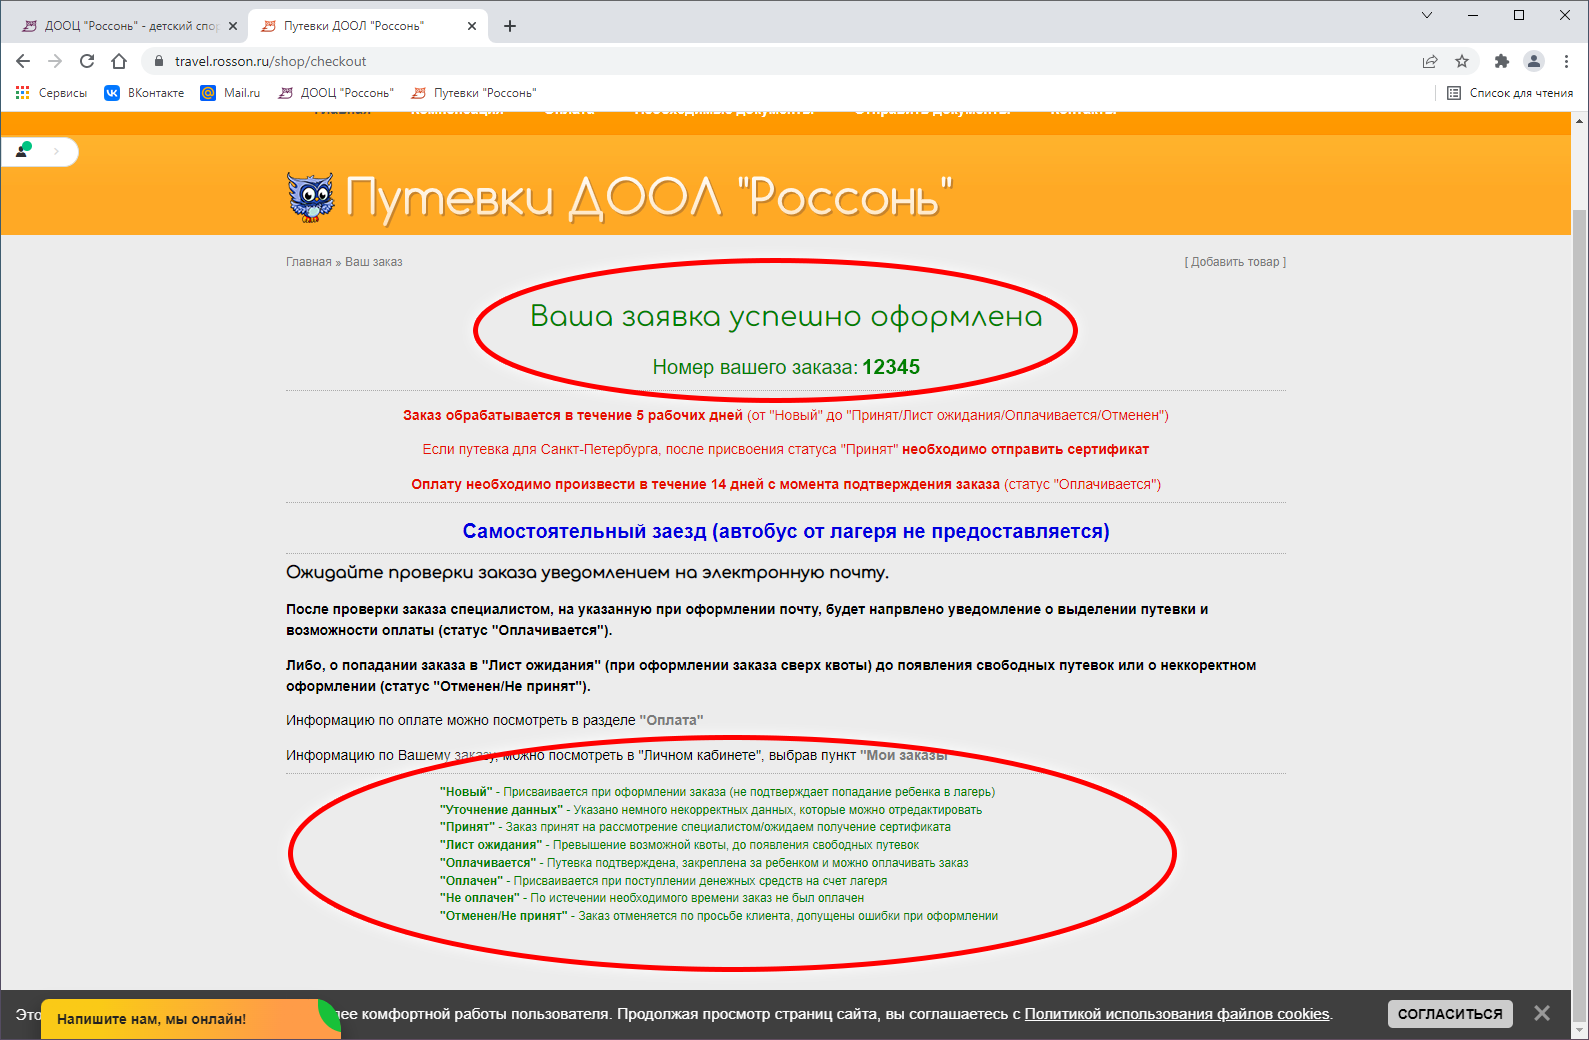1589x1040 pixels.
Task: Open the Mail.ru bookmark
Action: pyautogui.click(x=230, y=93)
